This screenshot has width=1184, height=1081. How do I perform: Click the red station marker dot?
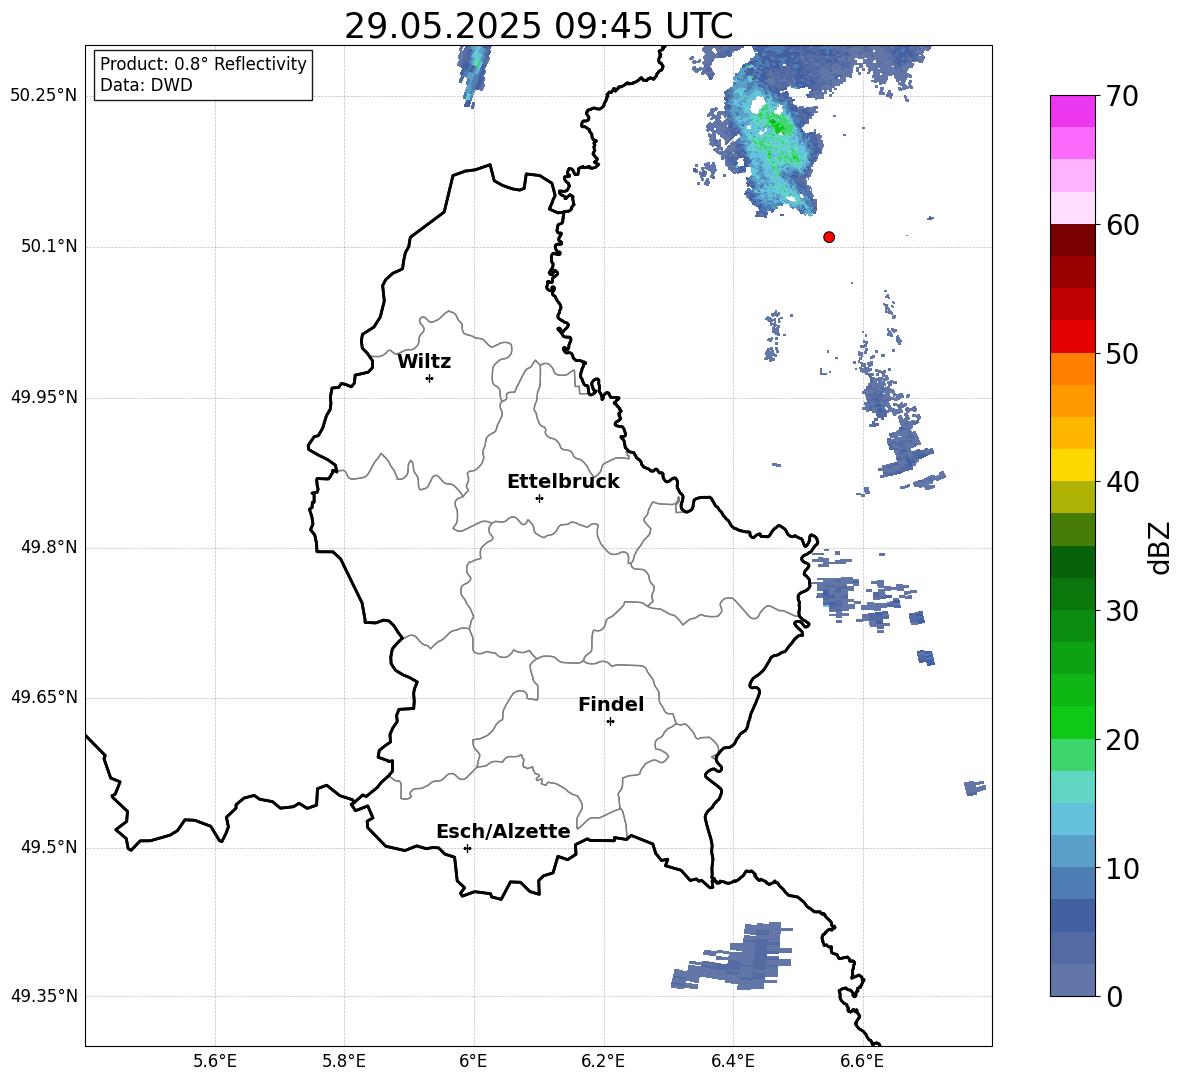pos(828,237)
